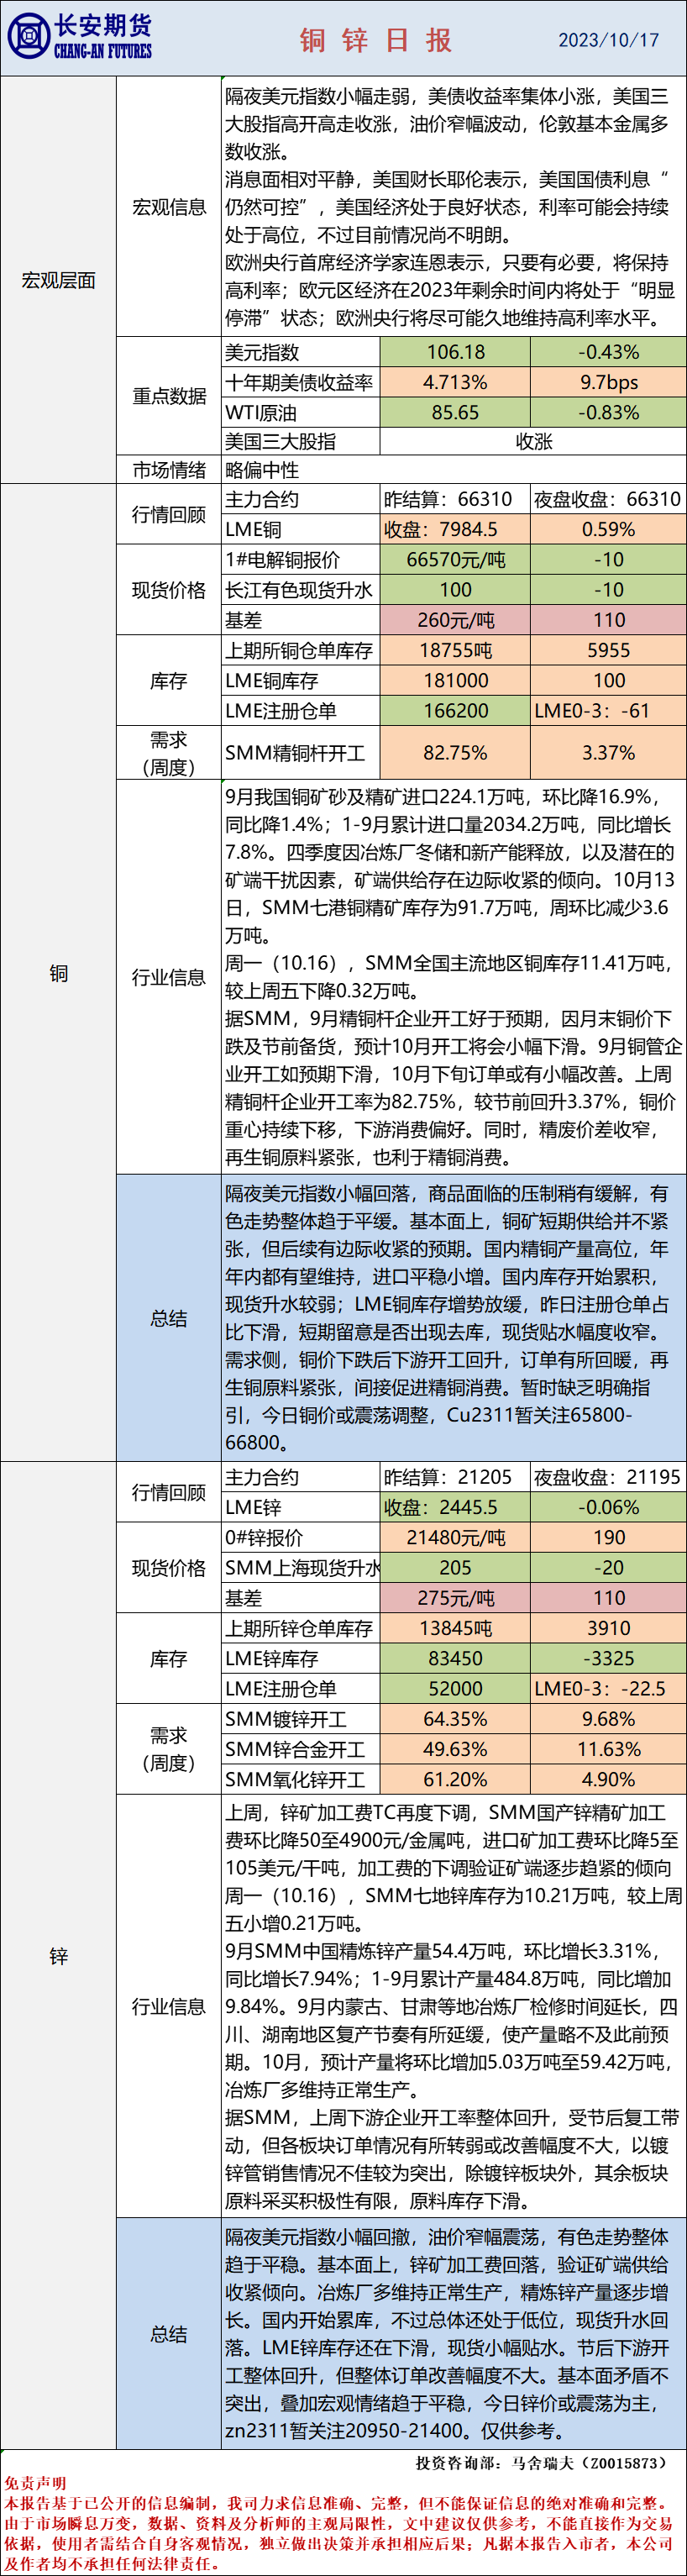The image size is (687, 2576).
Task: Click the 166200 registered warrants value
Action: [455, 710]
